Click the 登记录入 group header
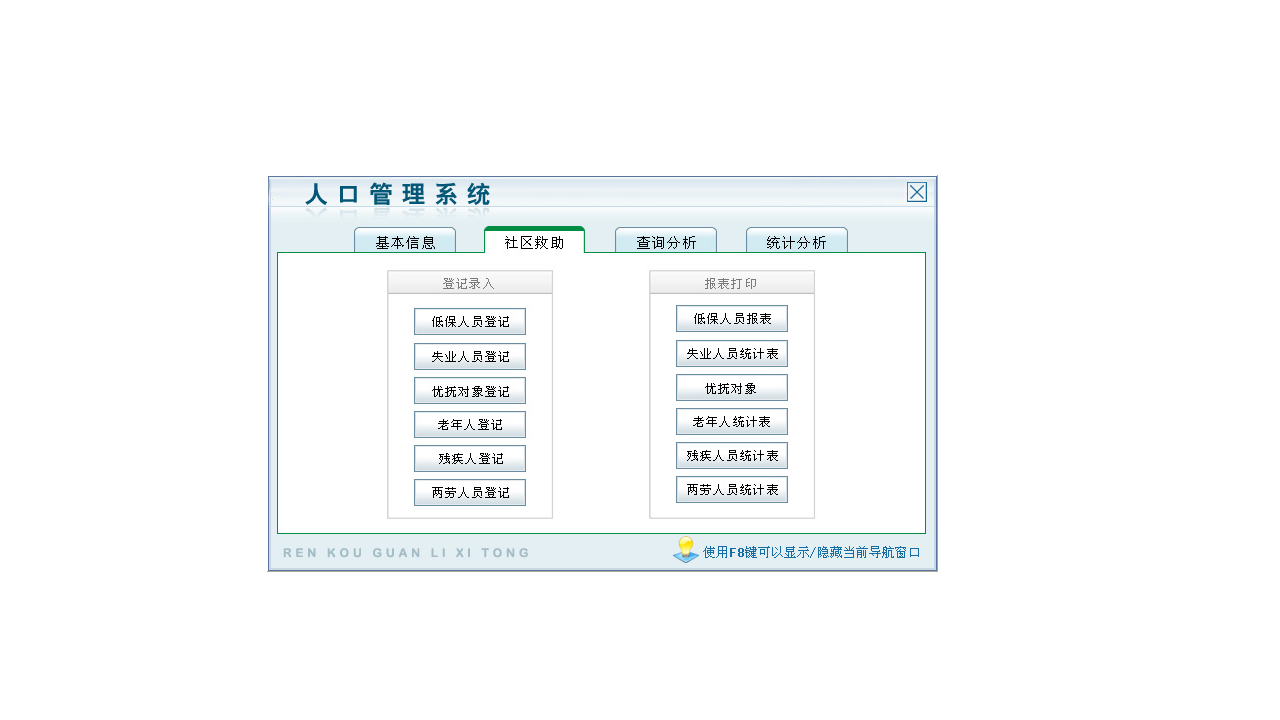Screen dimensions: 1280x720 tap(470, 282)
